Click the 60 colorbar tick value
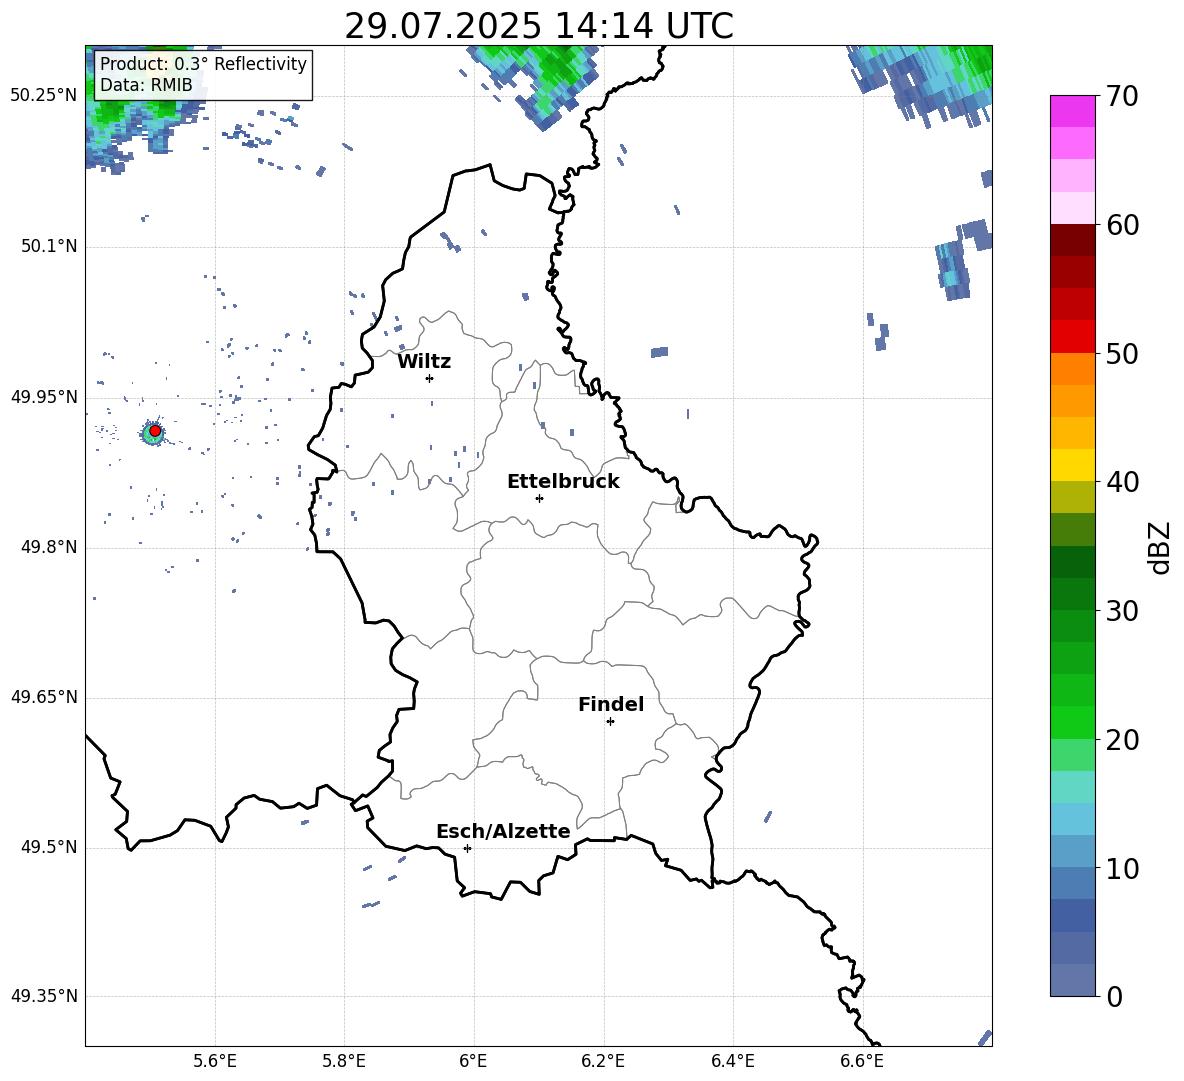1184x1081 pixels. coord(1122,225)
